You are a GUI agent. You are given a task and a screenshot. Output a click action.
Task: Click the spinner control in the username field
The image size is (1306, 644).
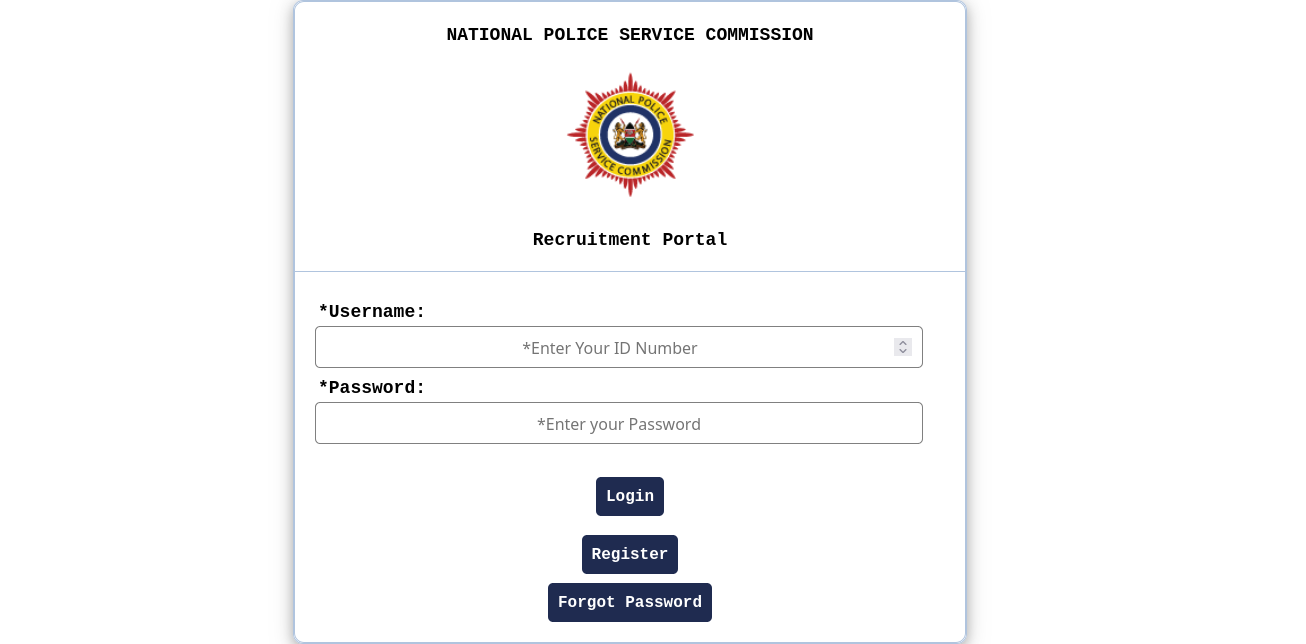click(x=903, y=347)
